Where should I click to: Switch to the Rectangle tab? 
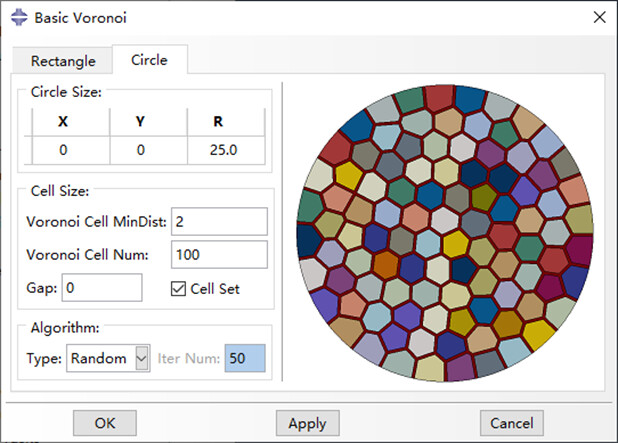tap(63, 61)
